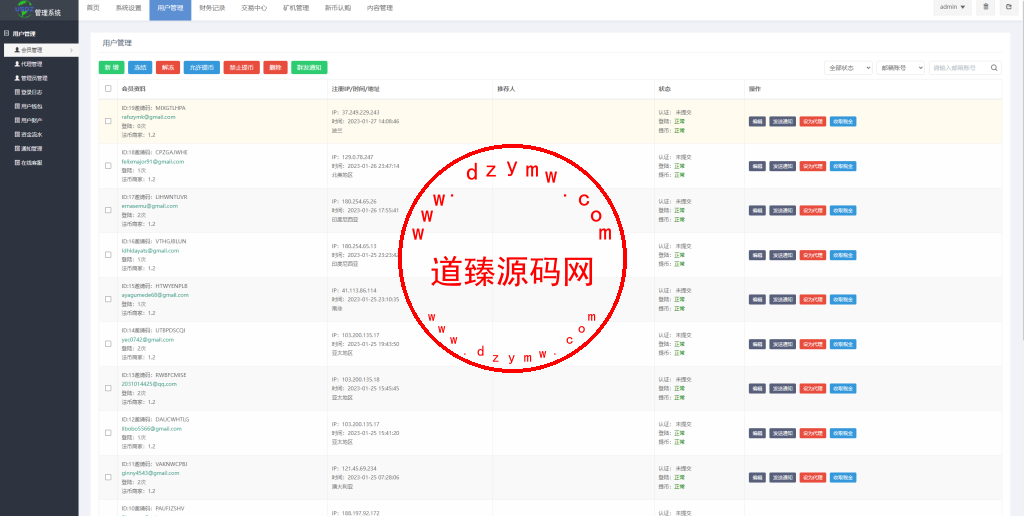
Task: Open the admin account dropdown
Action: (x=952, y=7)
